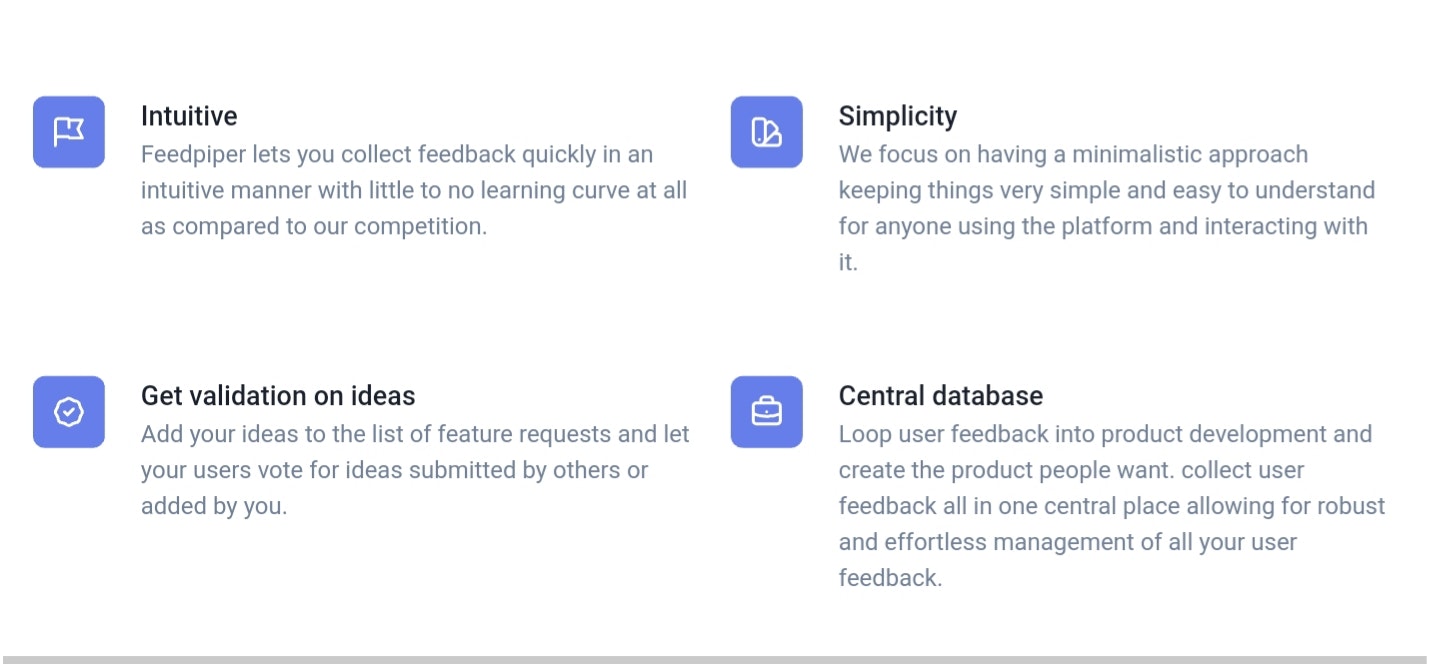Click the check badge icon beside Get validation
Image resolution: width=1438 pixels, height=664 pixels.
click(x=68, y=412)
